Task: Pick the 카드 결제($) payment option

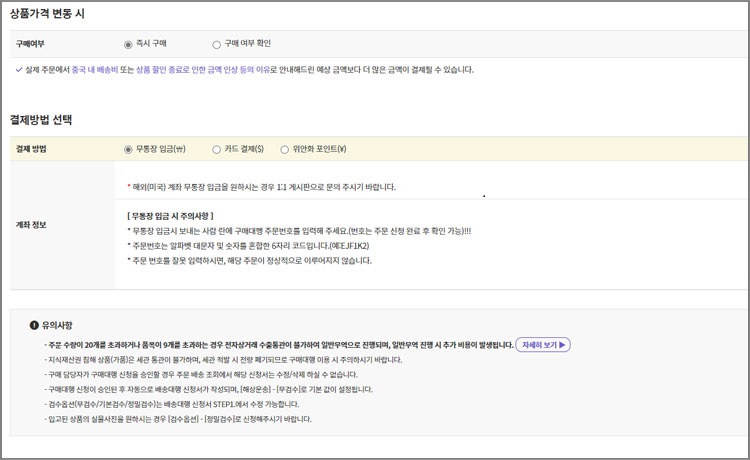Action: click(217, 149)
